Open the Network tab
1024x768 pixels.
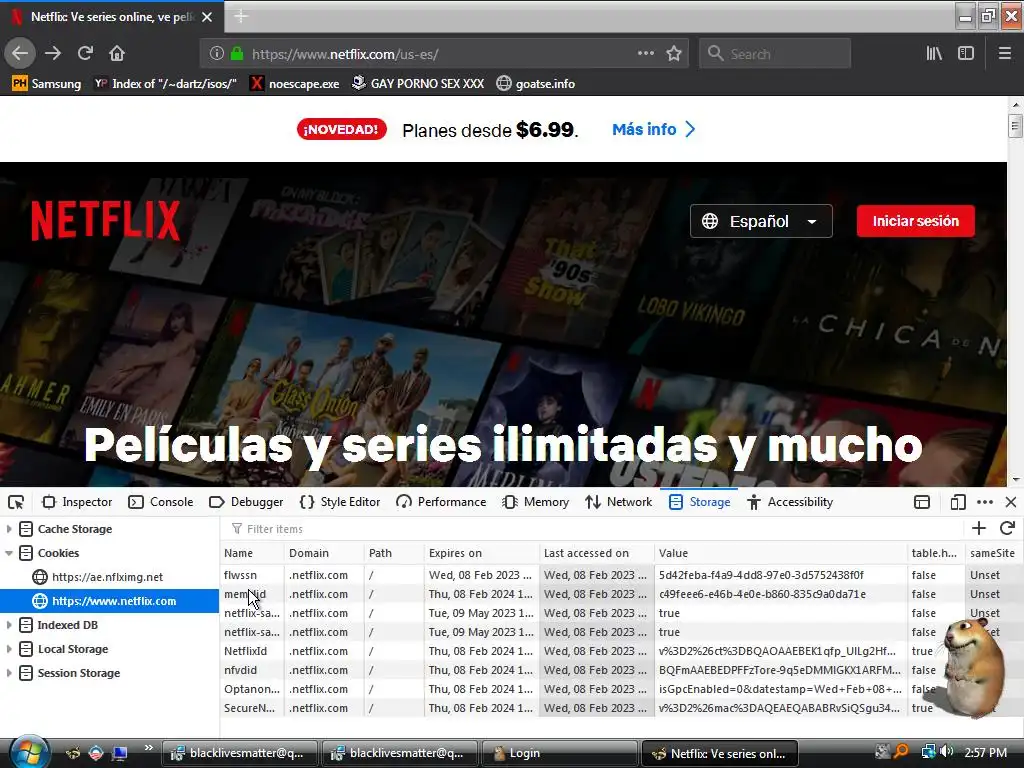(x=618, y=502)
